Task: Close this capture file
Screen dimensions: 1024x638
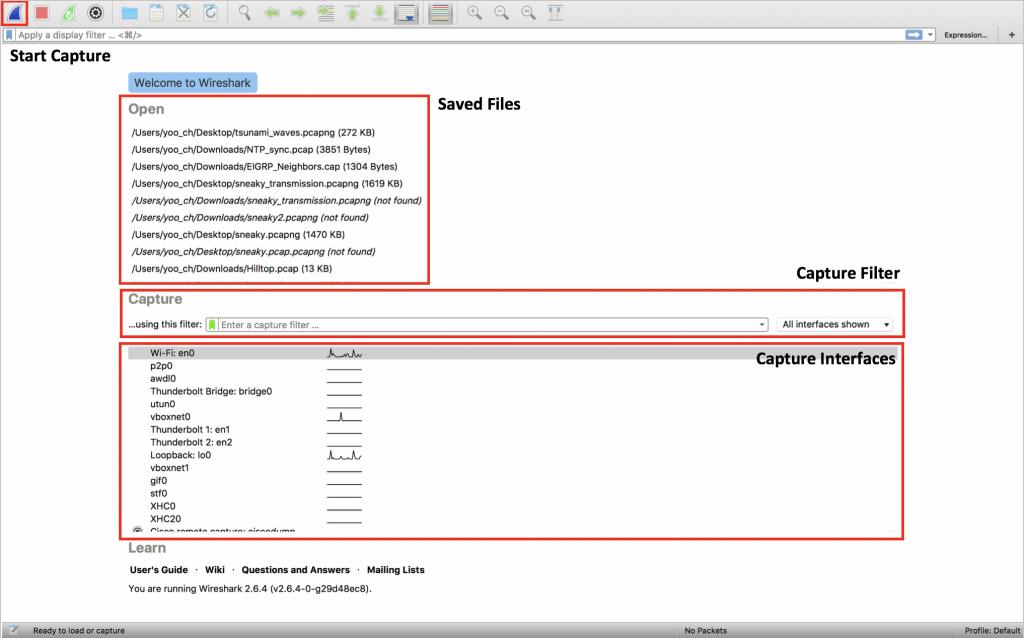Action: tap(184, 12)
